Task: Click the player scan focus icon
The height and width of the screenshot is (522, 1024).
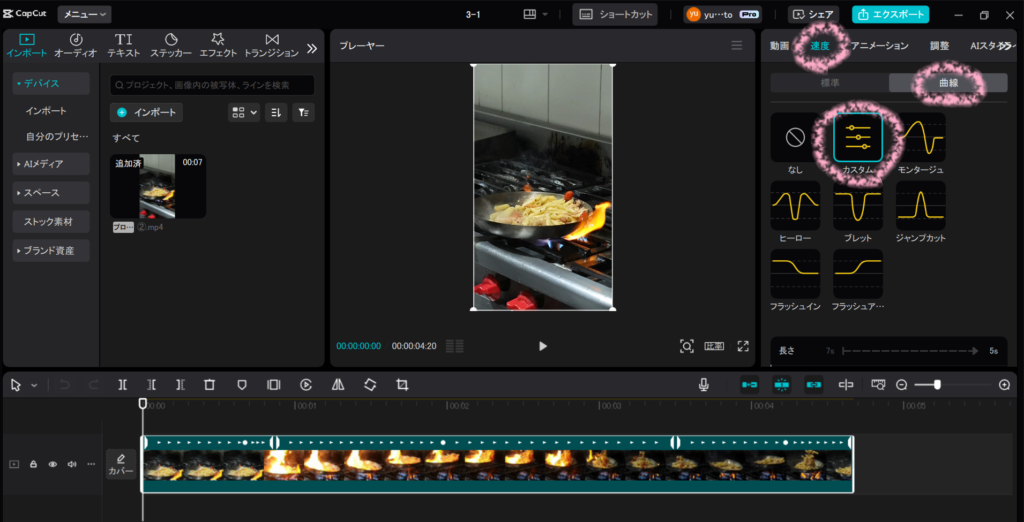Action: click(x=686, y=346)
